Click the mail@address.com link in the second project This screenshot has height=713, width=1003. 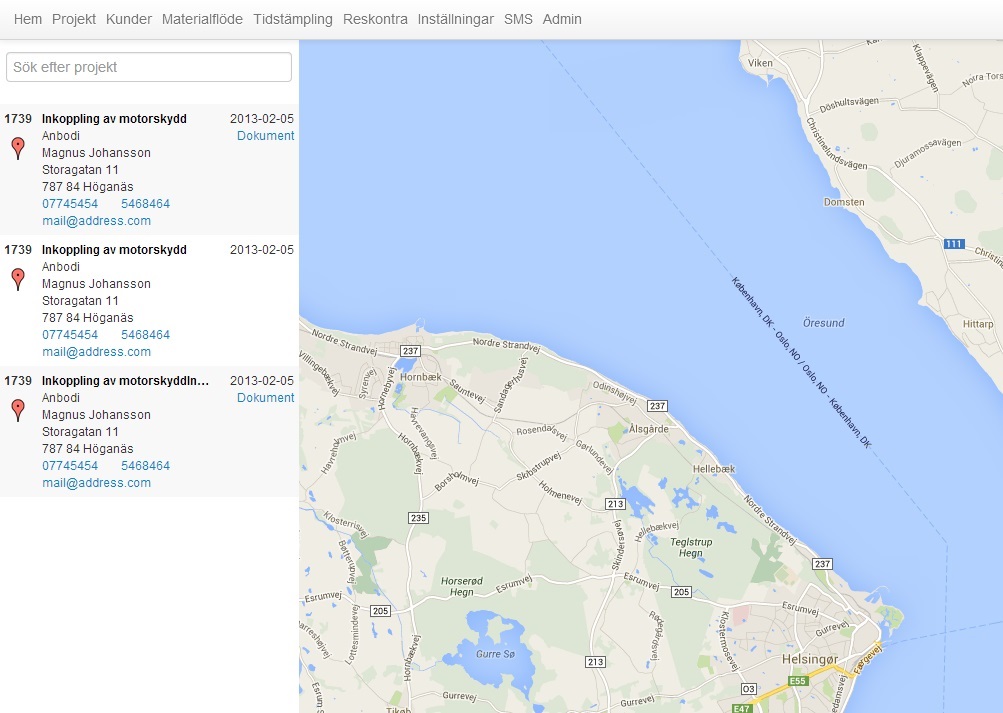pyautogui.click(x=96, y=352)
